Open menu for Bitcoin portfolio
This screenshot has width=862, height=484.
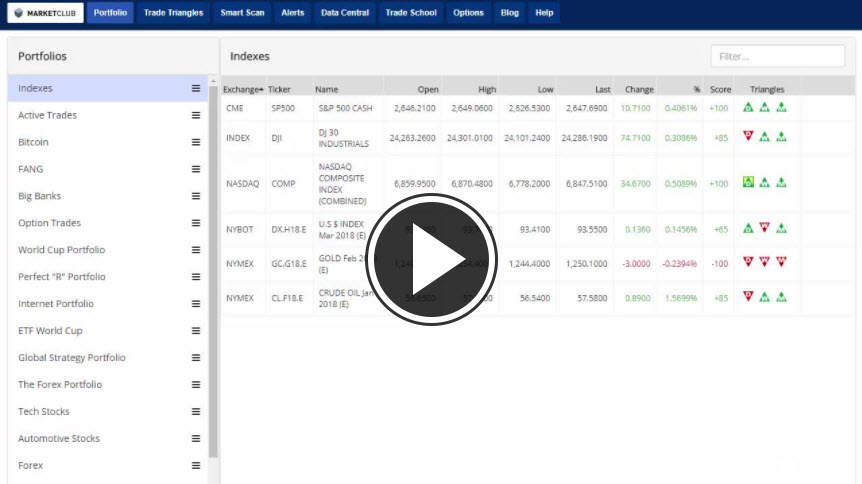(196, 142)
